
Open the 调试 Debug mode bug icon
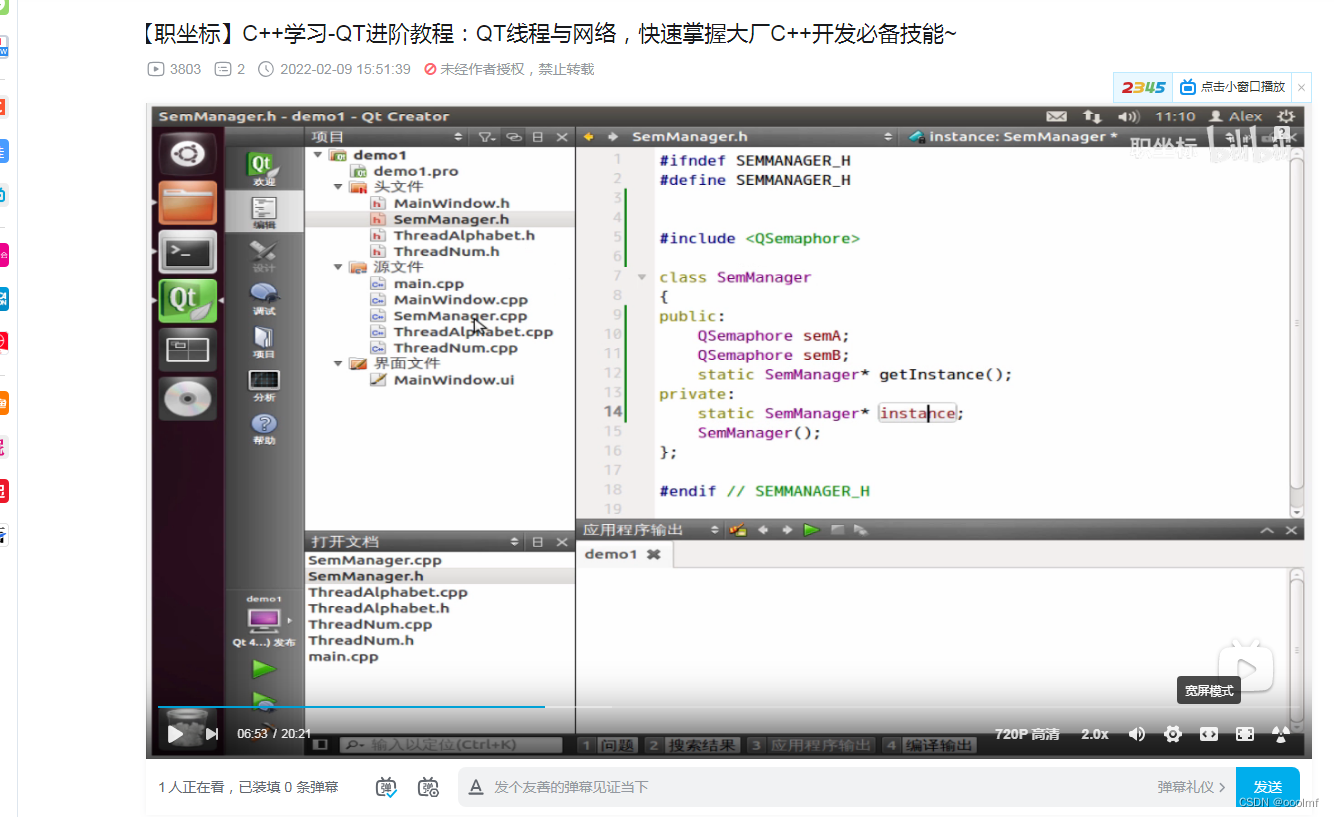(264, 299)
